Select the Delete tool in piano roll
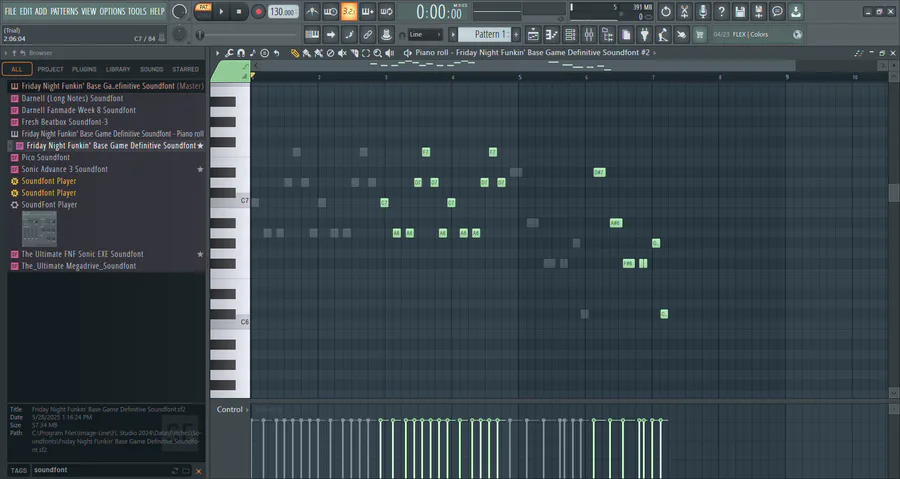This screenshot has width=900, height=479. [x=330, y=53]
